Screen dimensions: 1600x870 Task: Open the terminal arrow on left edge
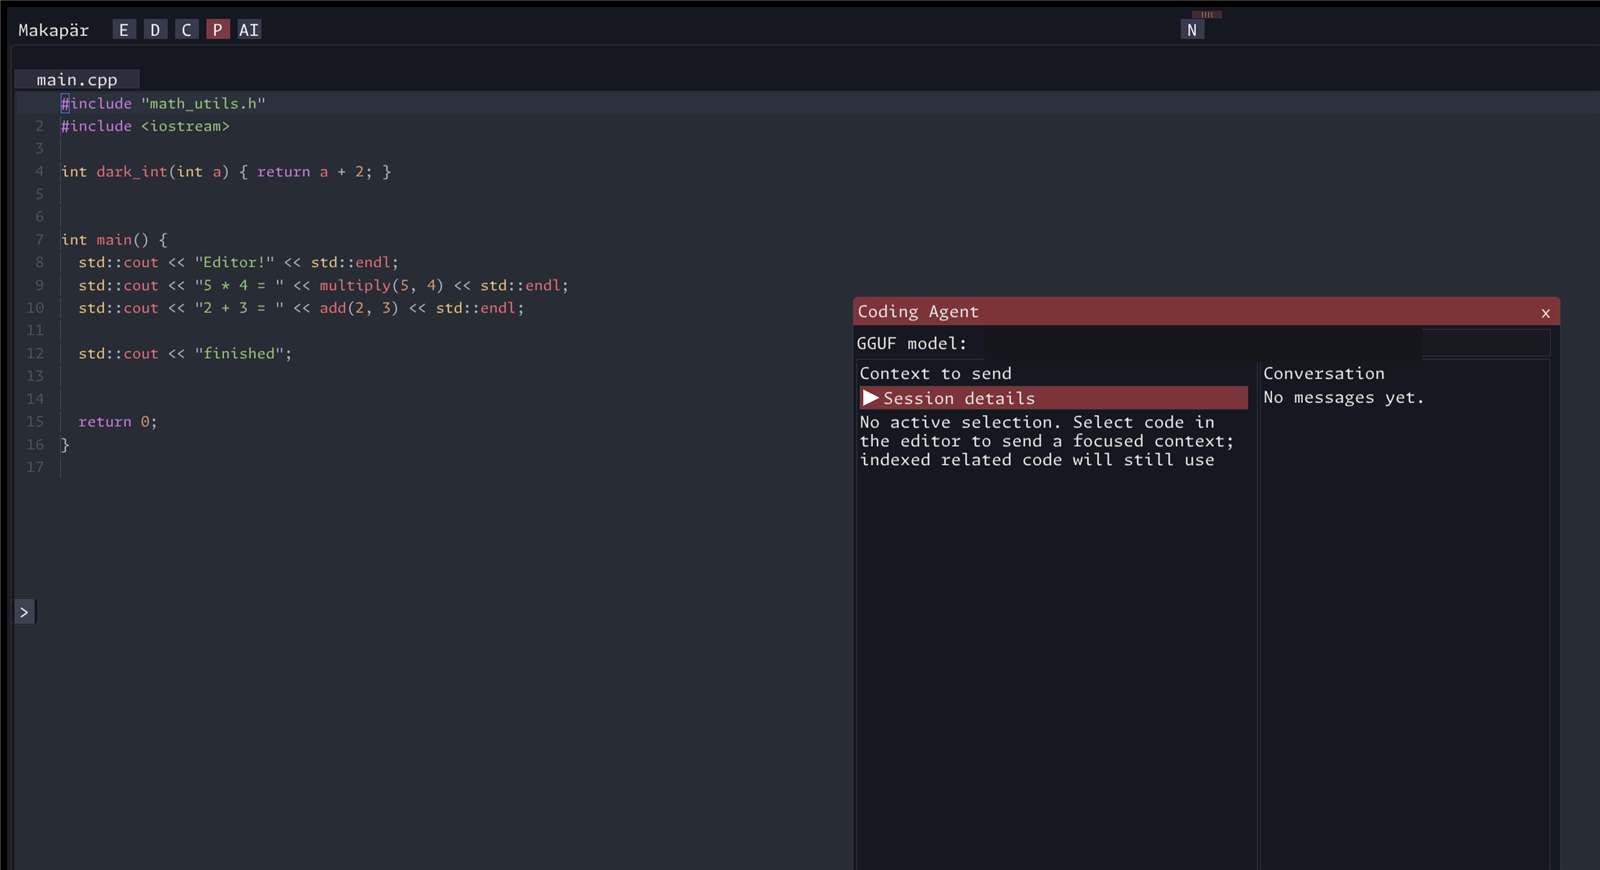tap(25, 612)
